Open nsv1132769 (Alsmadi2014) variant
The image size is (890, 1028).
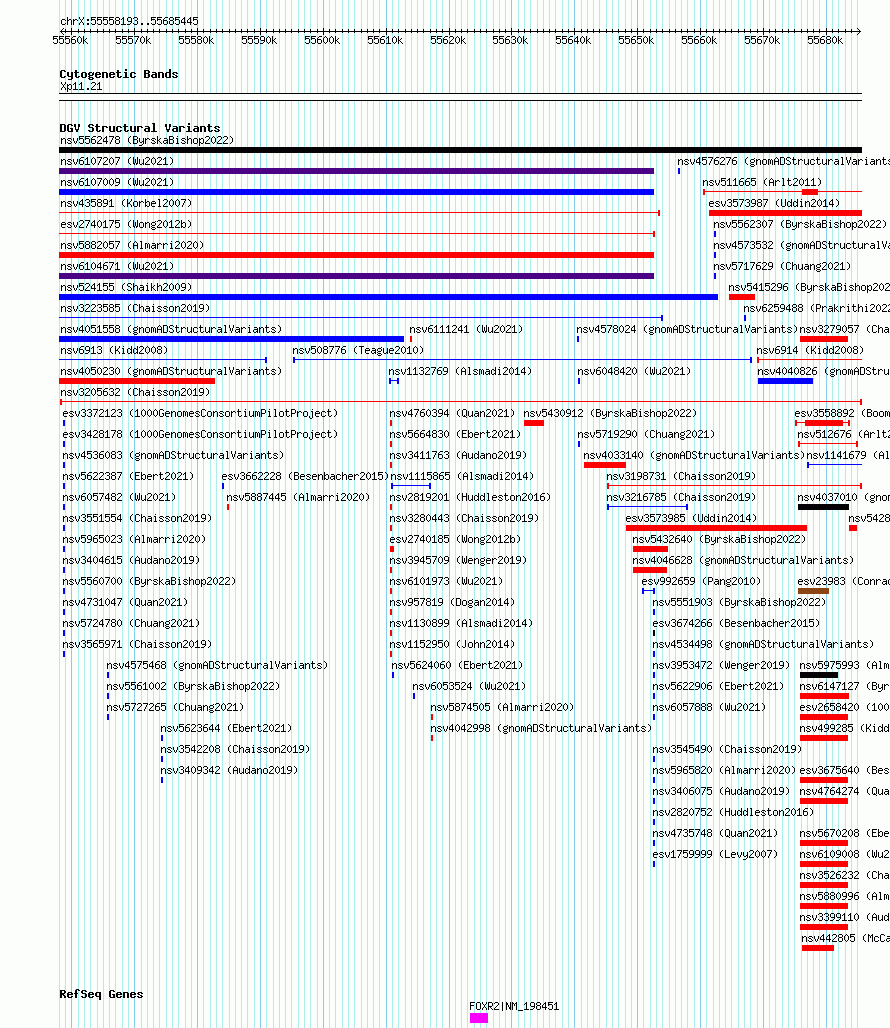coord(460,371)
